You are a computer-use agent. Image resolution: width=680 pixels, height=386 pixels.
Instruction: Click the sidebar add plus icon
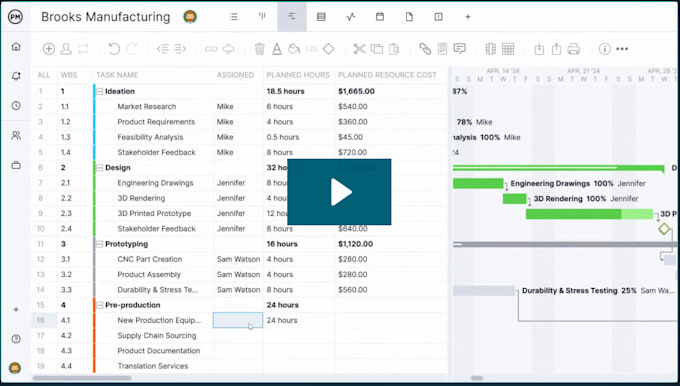[x=16, y=309]
